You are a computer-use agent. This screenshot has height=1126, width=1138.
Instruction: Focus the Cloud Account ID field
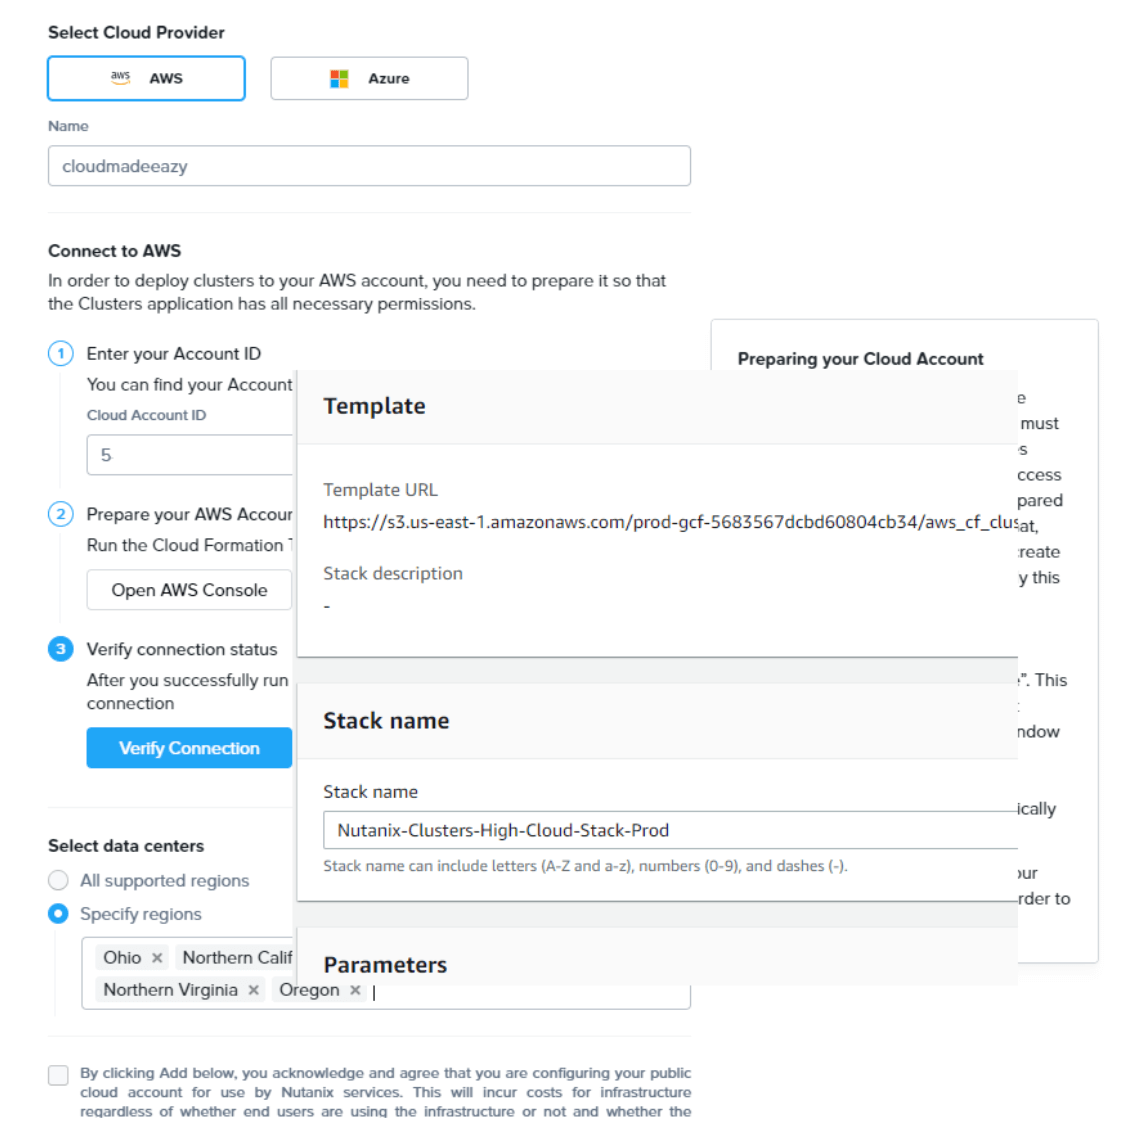tap(190, 455)
